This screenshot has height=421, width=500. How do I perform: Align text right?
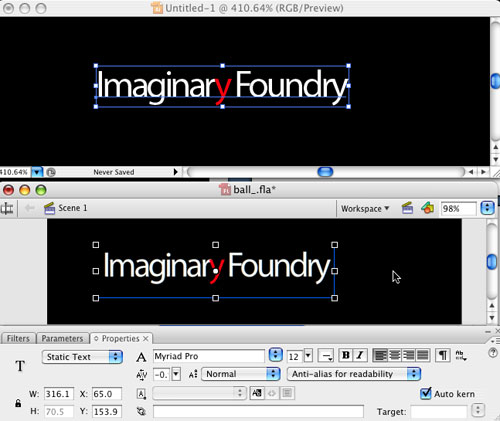pyautogui.click(x=408, y=355)
